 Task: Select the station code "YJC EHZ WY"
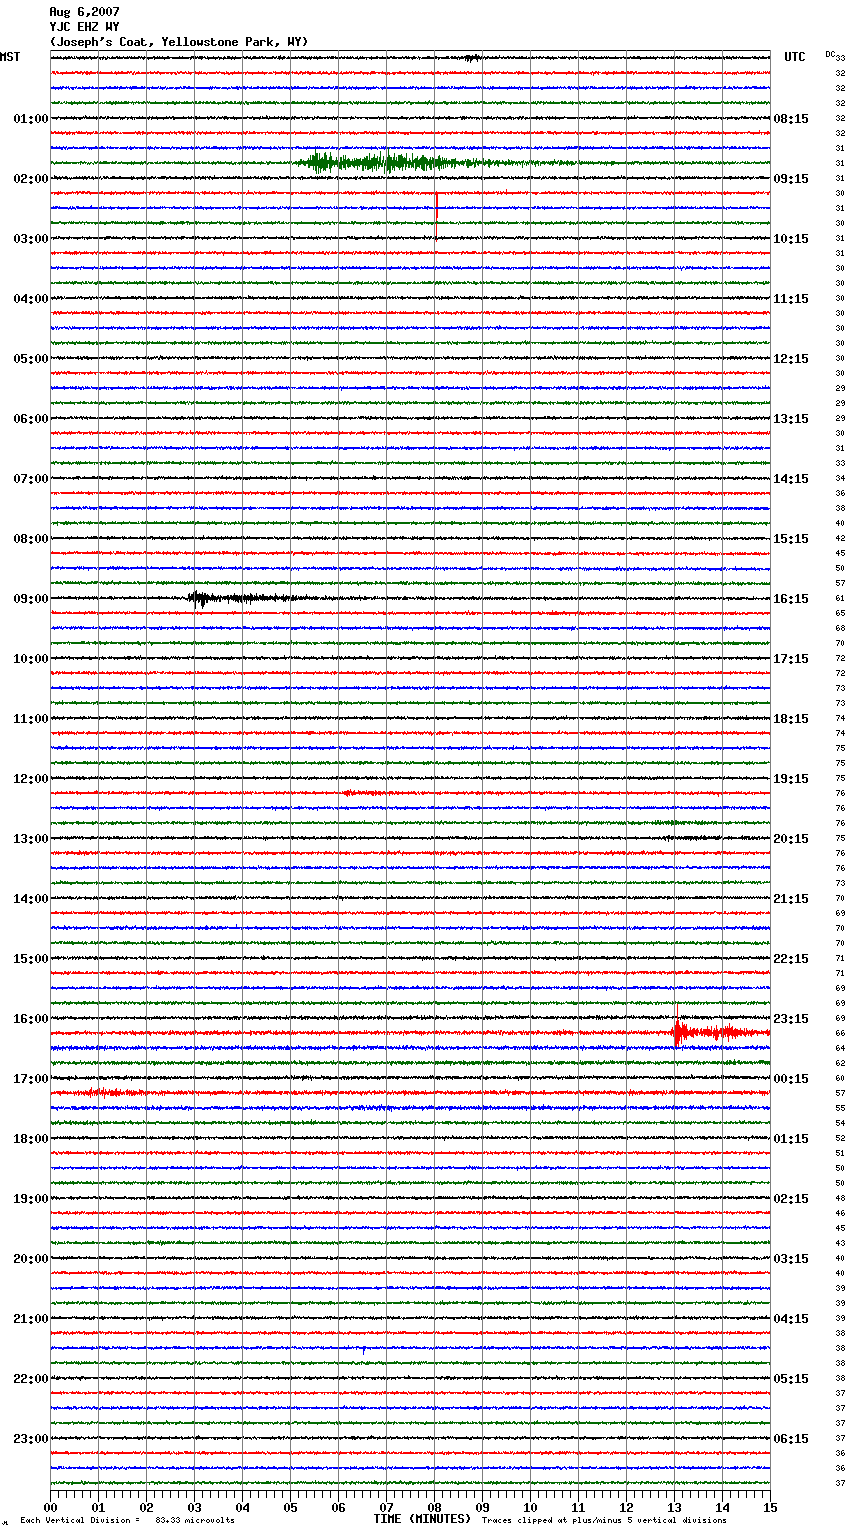click(84, 27)
